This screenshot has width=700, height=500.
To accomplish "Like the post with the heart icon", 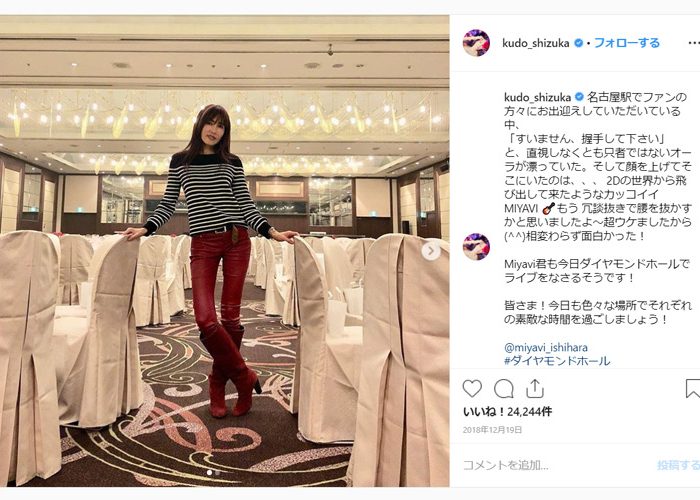I will pyautogui.click(x=472, y=389).
